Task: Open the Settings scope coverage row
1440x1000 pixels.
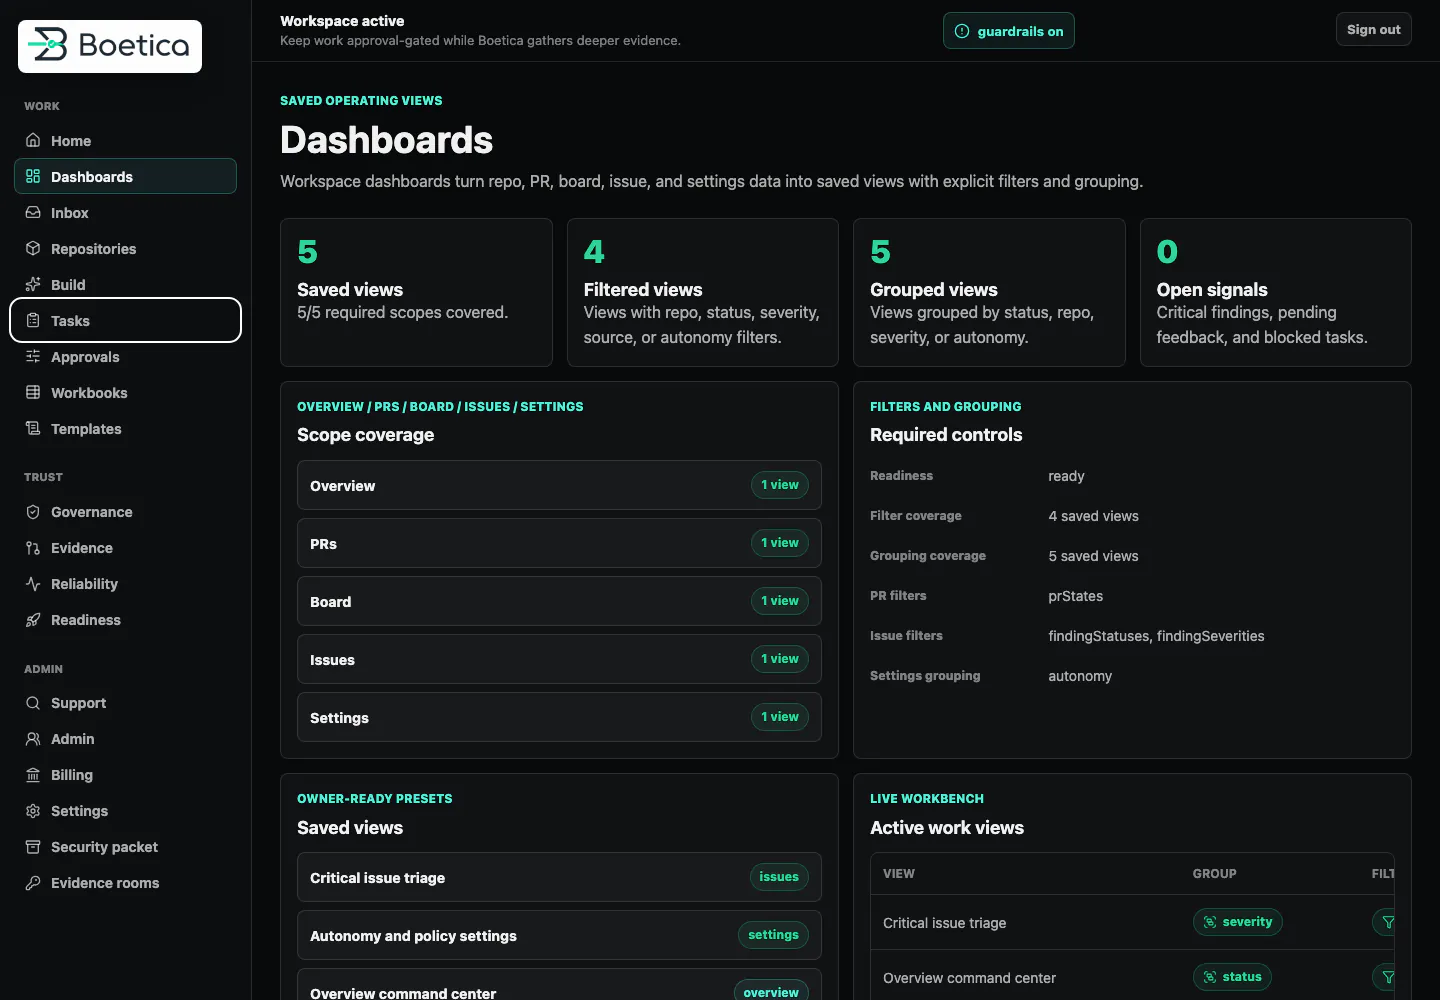Action: click(559, 717)
